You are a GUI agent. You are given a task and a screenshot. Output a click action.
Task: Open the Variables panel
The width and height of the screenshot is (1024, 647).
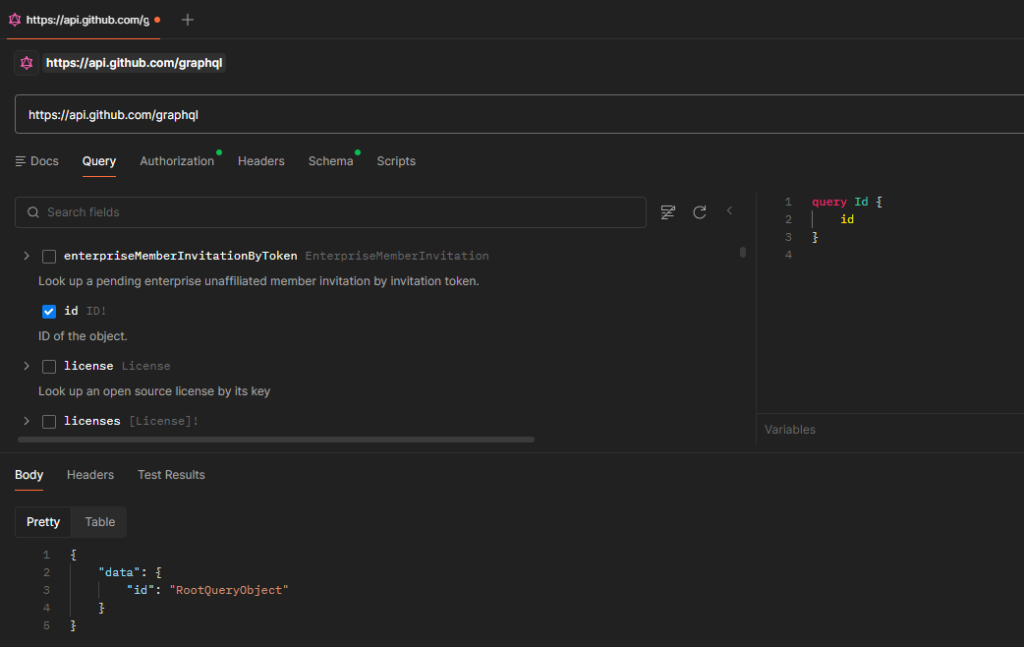point(790,430)
